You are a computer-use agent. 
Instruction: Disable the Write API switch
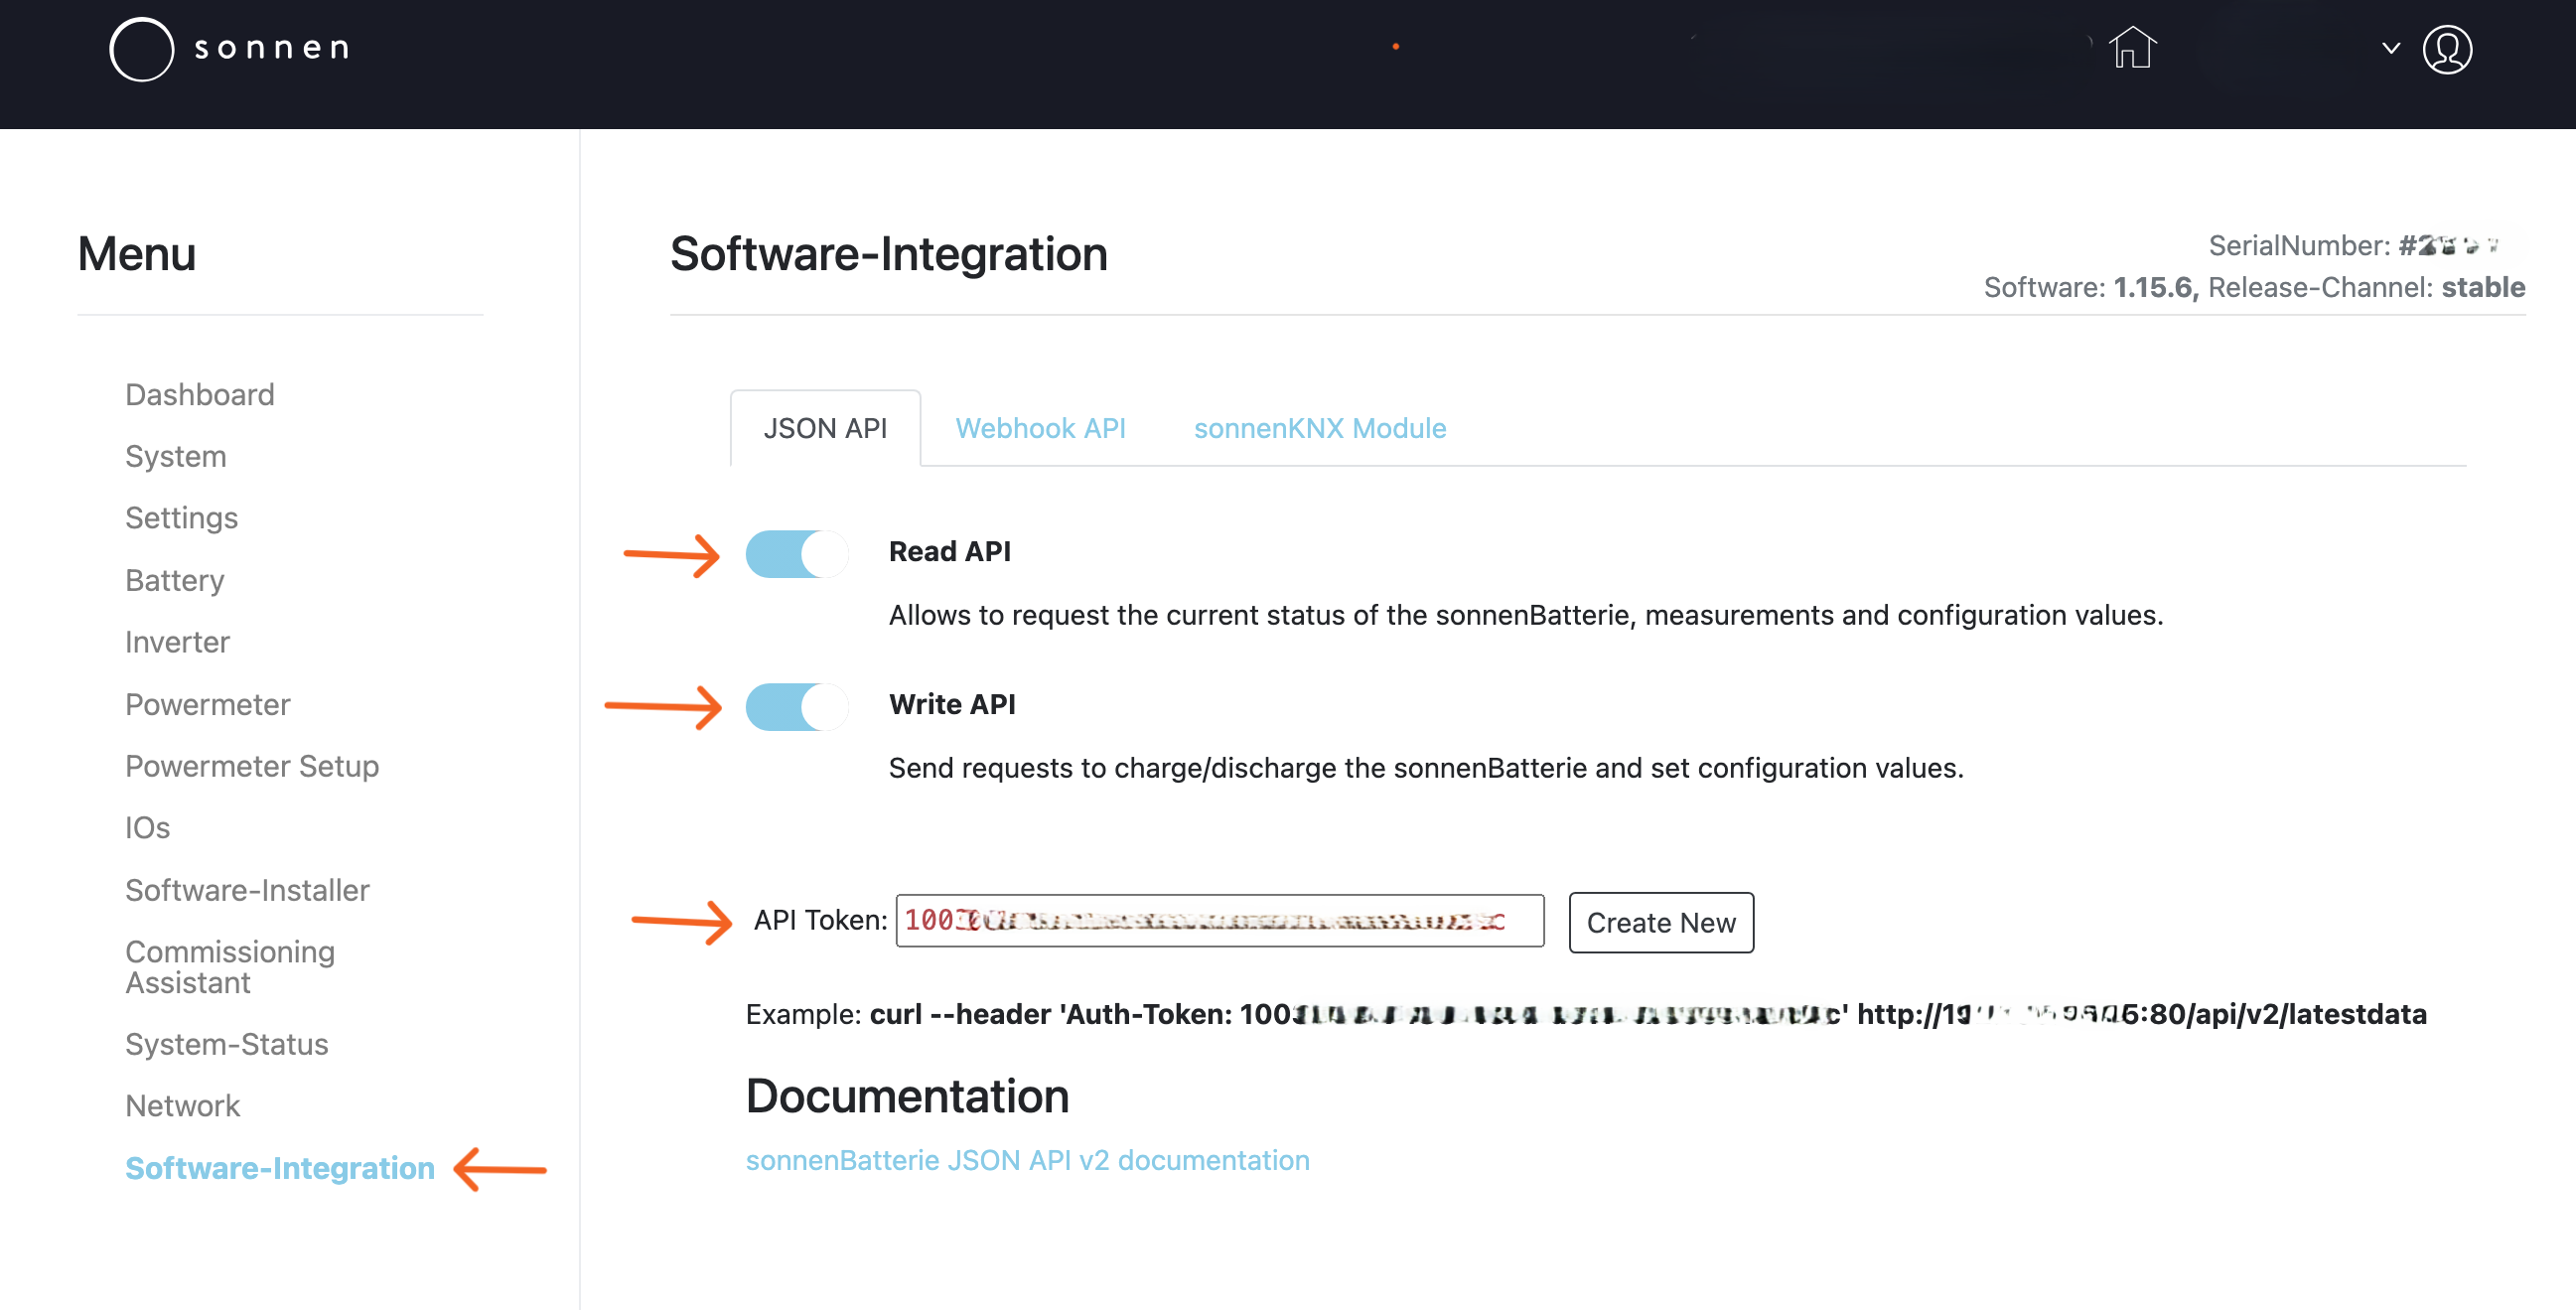pyautogui.click(x=796, y=707)
